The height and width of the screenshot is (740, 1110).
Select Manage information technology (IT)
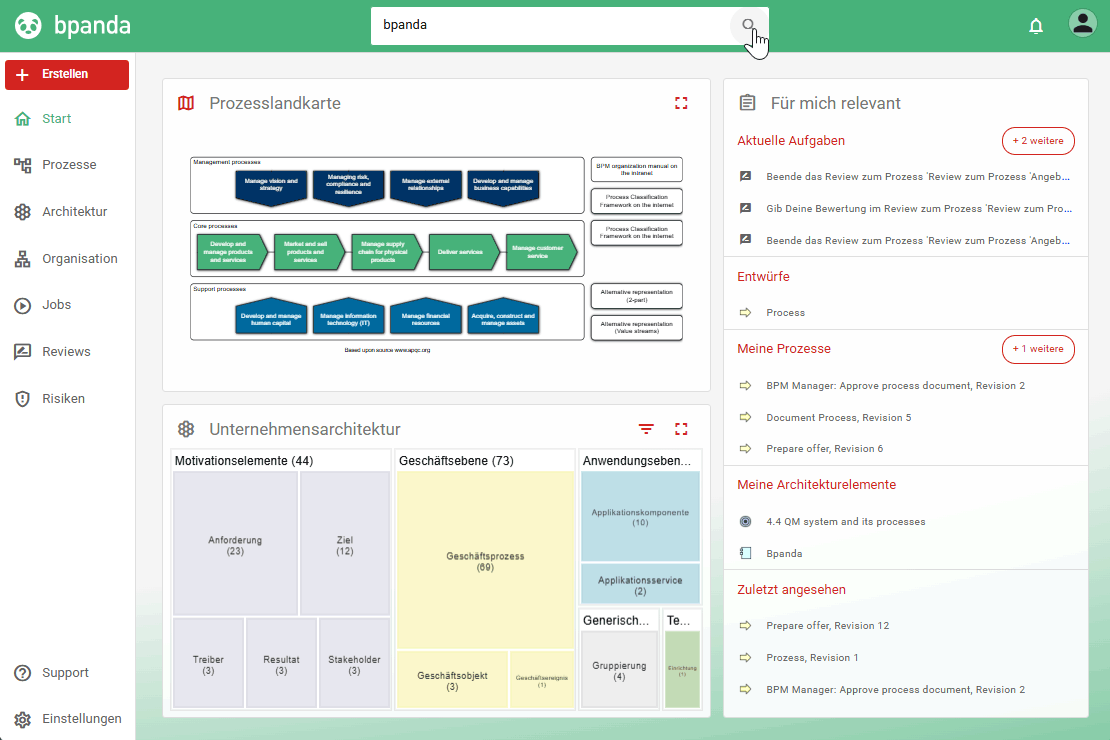348,317
